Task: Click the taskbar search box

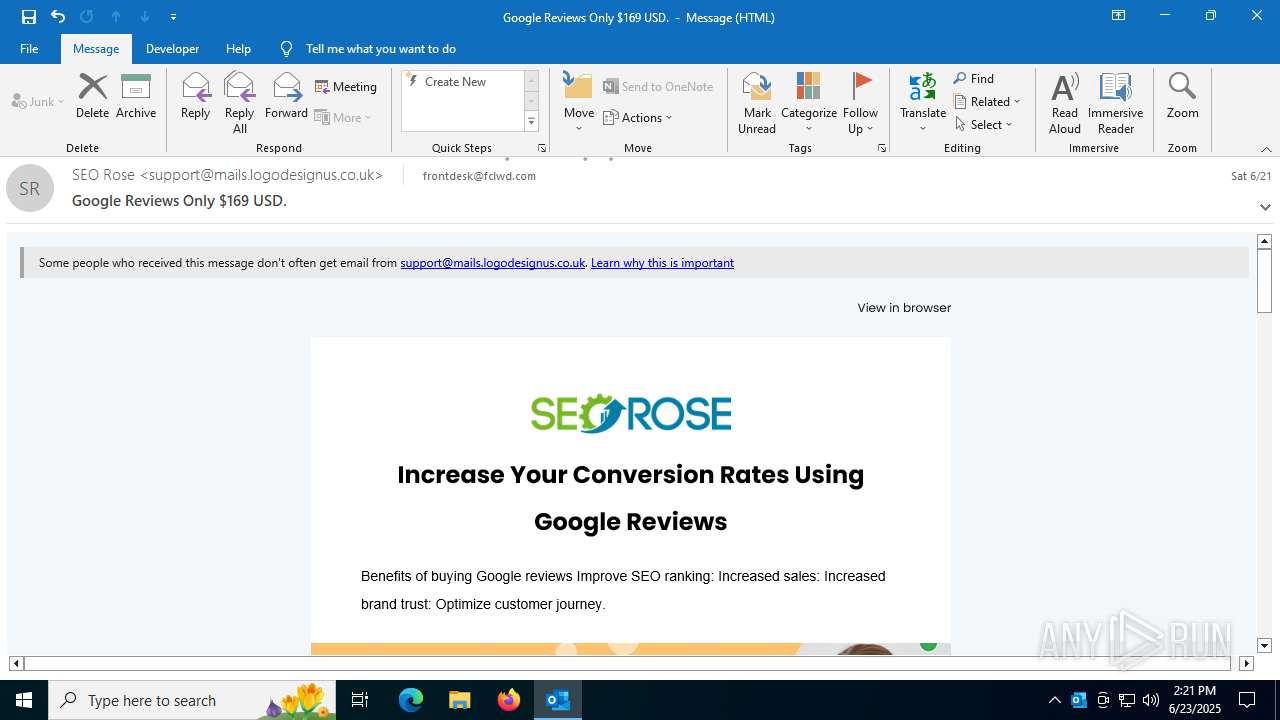Action: [192, 700]
